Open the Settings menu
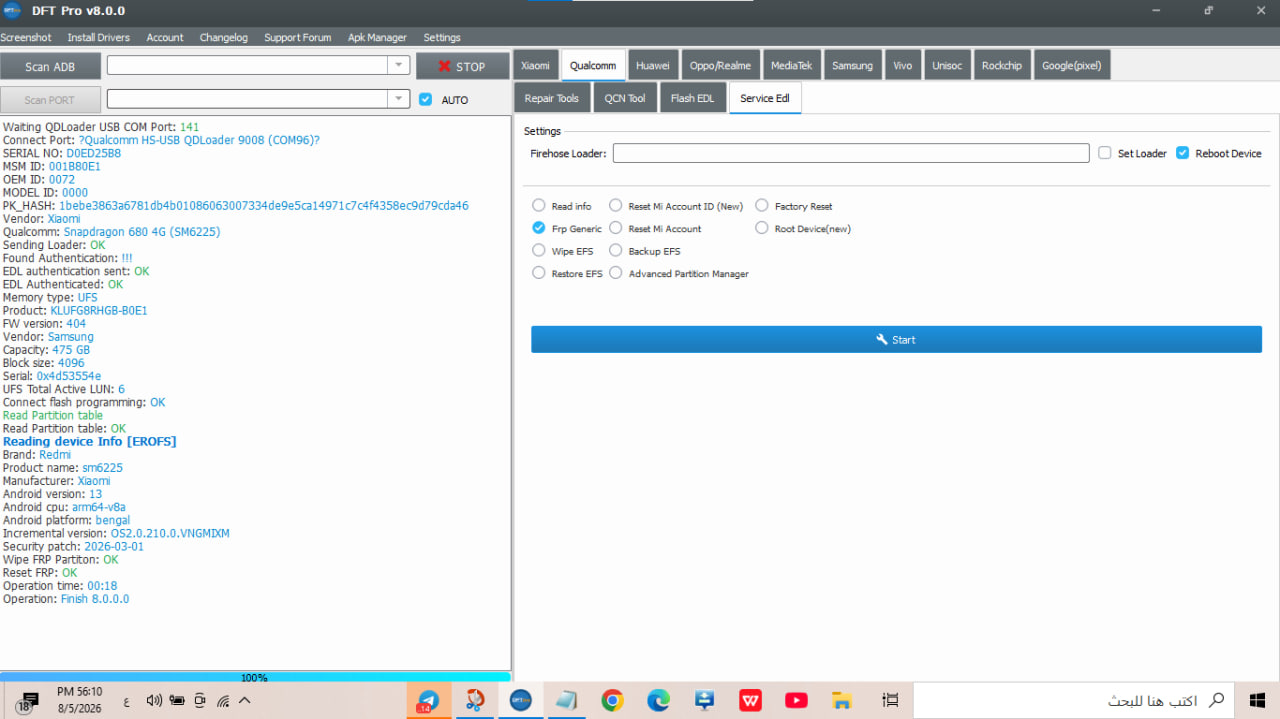This screenshot has width=1280, height=719. (442, 37)
